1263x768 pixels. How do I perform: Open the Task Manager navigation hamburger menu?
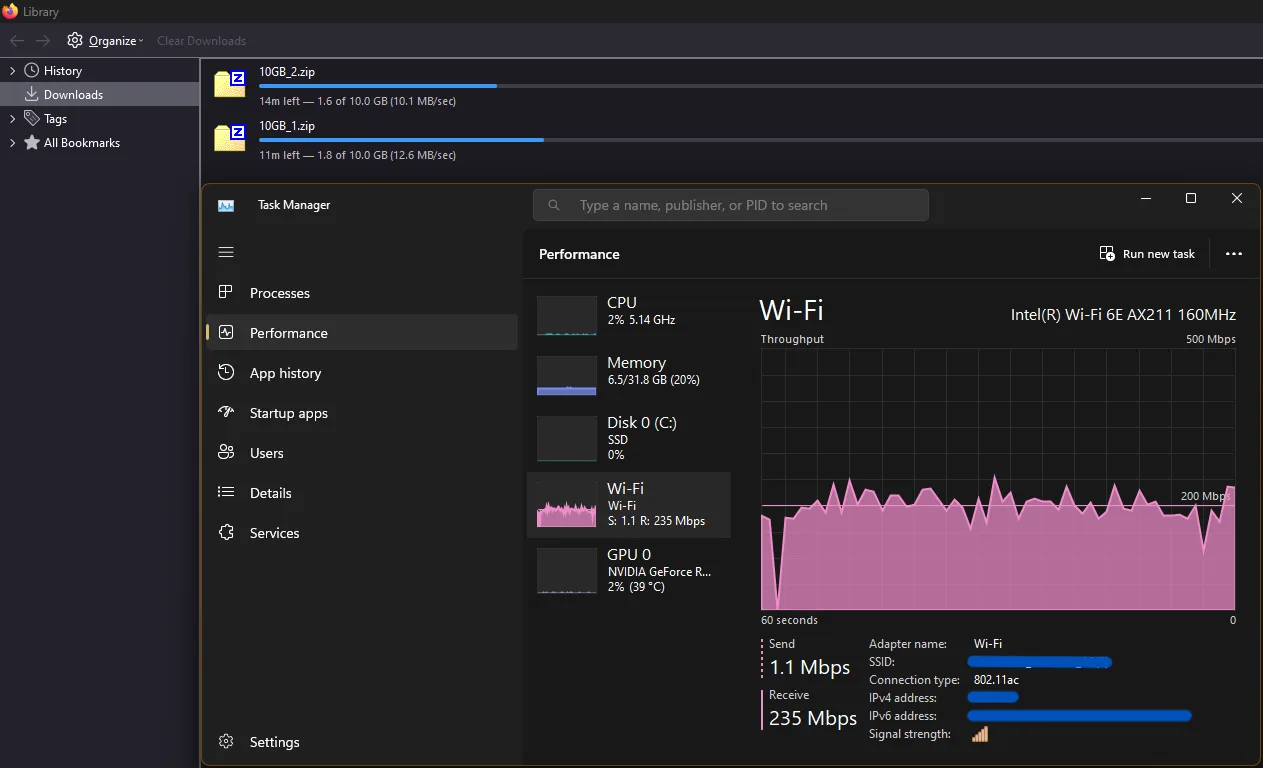pos(226,252)
